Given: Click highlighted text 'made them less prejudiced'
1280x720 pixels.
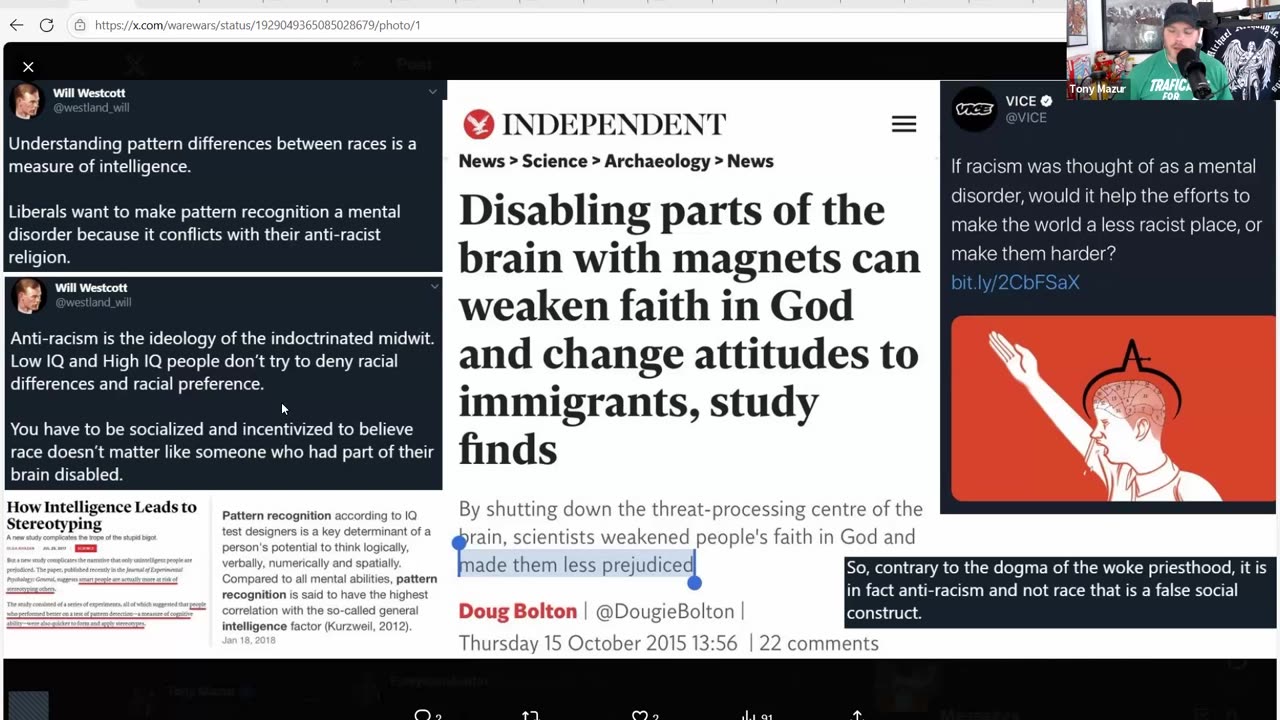Looking at the screenshot, I should click(x=576, y=565).
